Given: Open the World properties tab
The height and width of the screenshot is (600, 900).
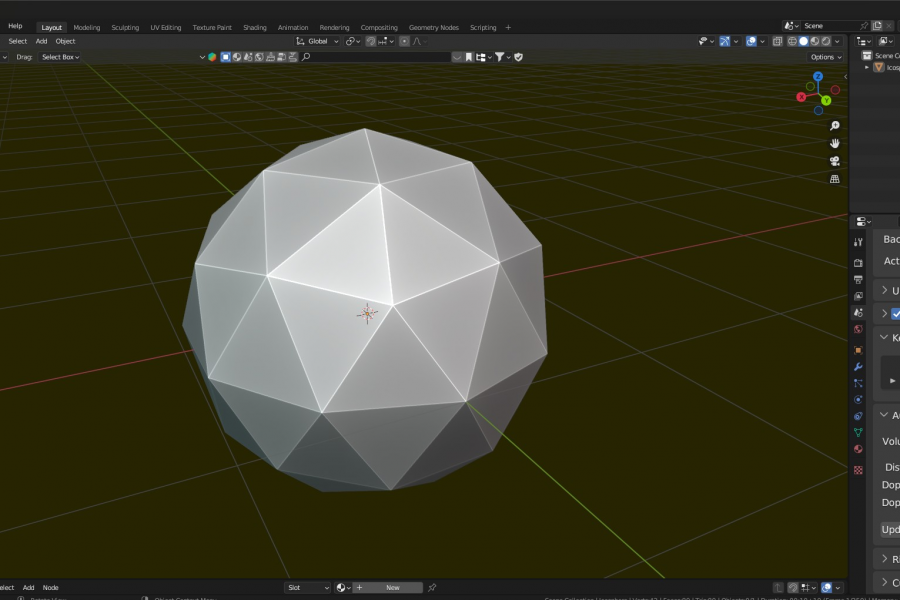Looking at the screenshot, I should (858, 329).
